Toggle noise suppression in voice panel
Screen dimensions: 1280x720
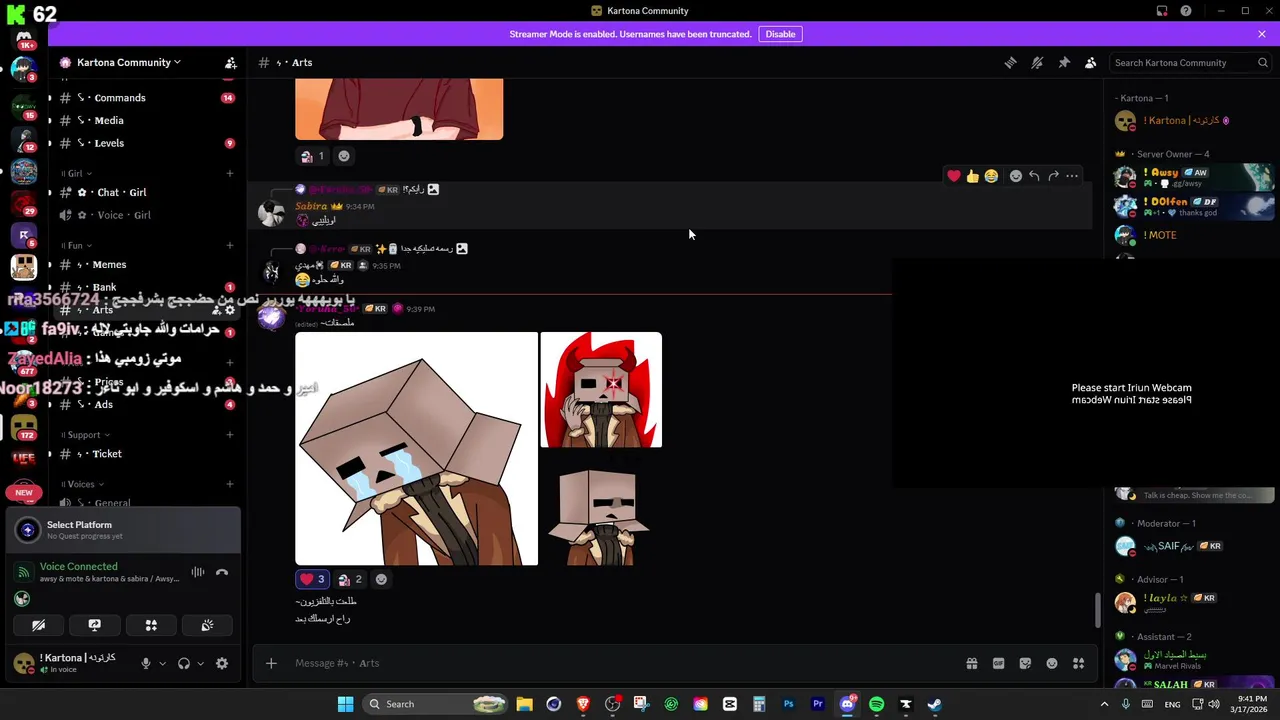click(198, 572)
